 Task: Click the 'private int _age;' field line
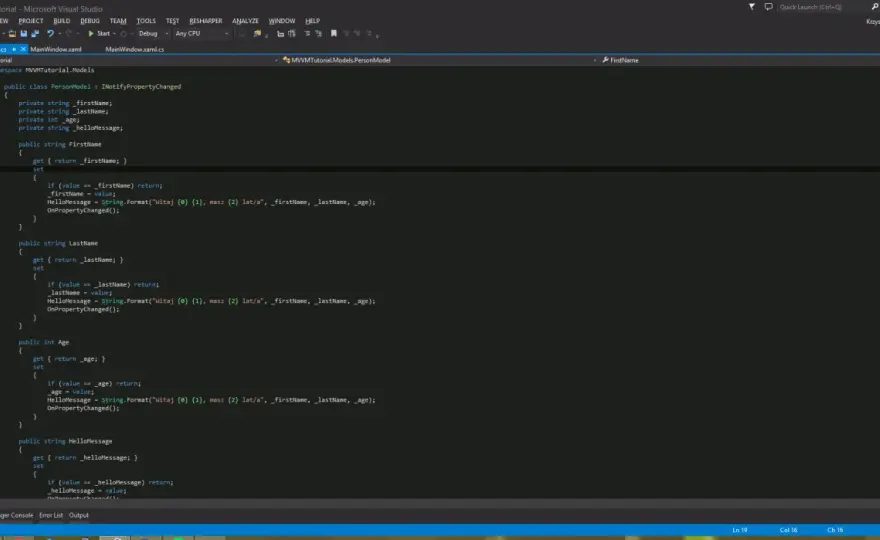click(x=49, y=120)
